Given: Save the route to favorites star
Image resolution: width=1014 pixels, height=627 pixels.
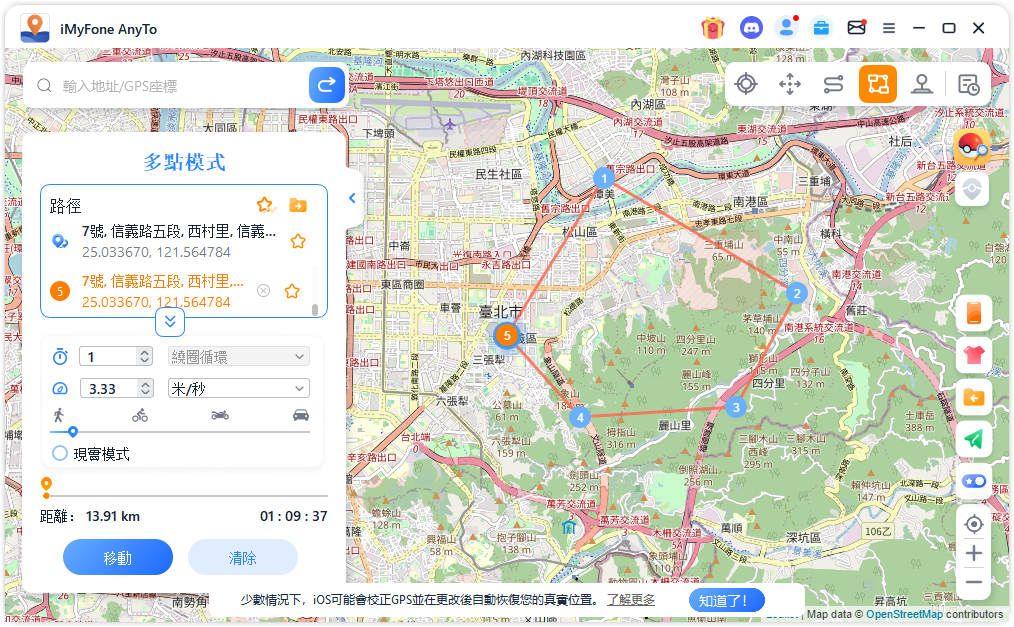Looking at the screenshot, I should point(265,206).
